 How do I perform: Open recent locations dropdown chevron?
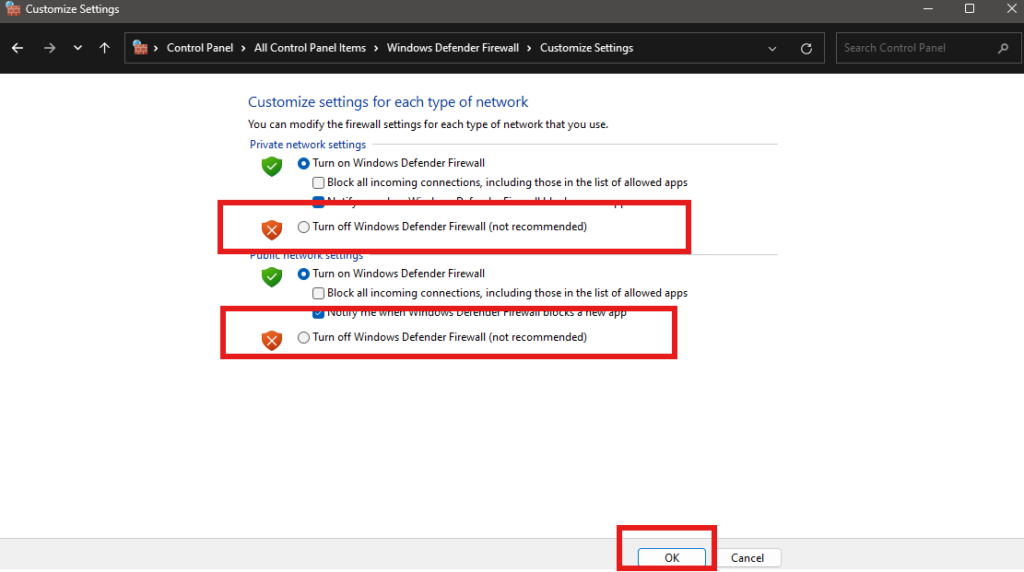click(78, 48)
